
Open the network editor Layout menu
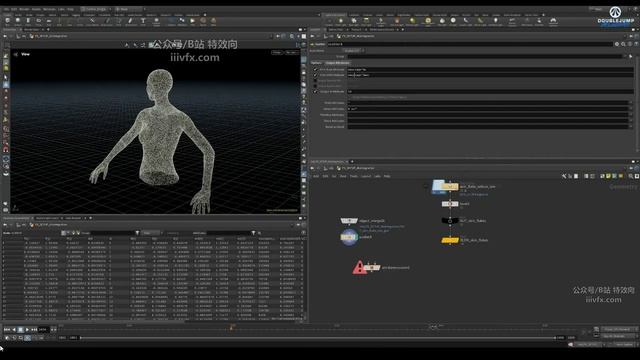366,176
